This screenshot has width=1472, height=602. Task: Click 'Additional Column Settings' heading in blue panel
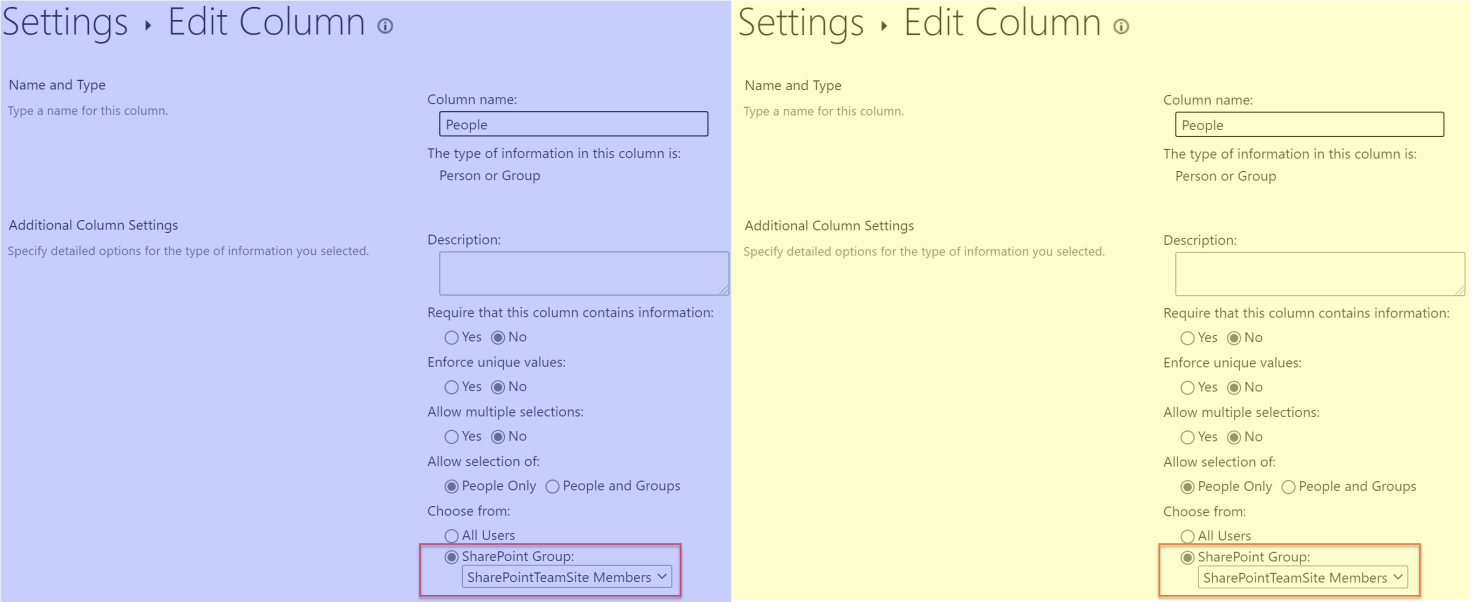[93, 225]
